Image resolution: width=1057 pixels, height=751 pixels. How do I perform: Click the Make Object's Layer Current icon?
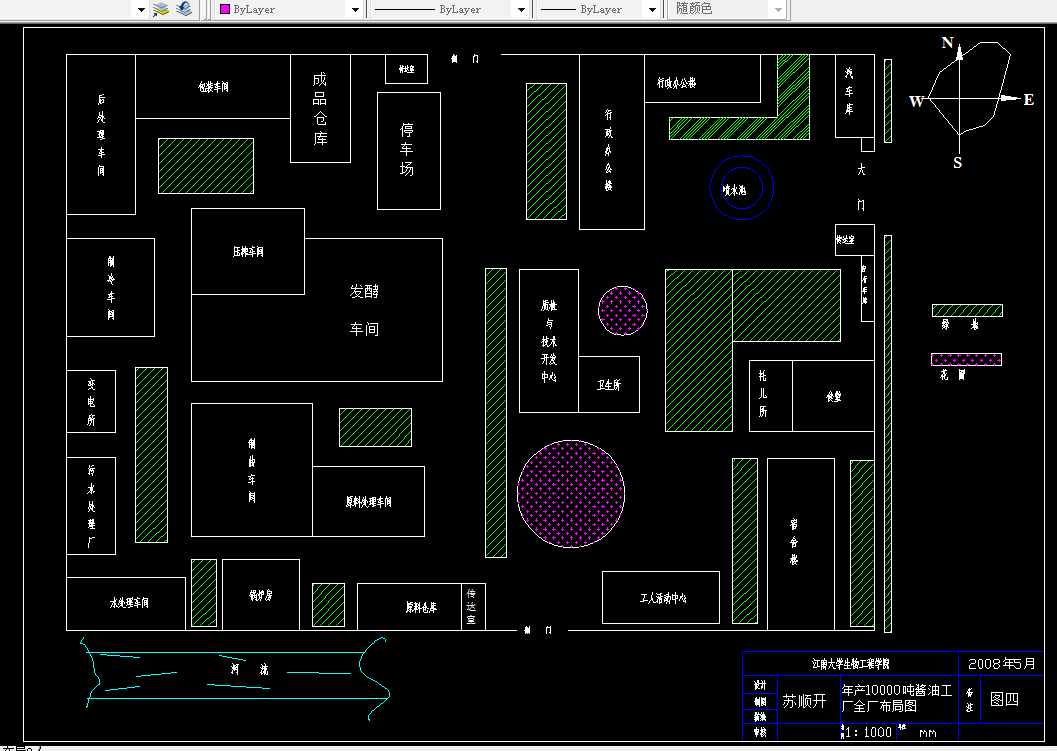coord(160,9)
